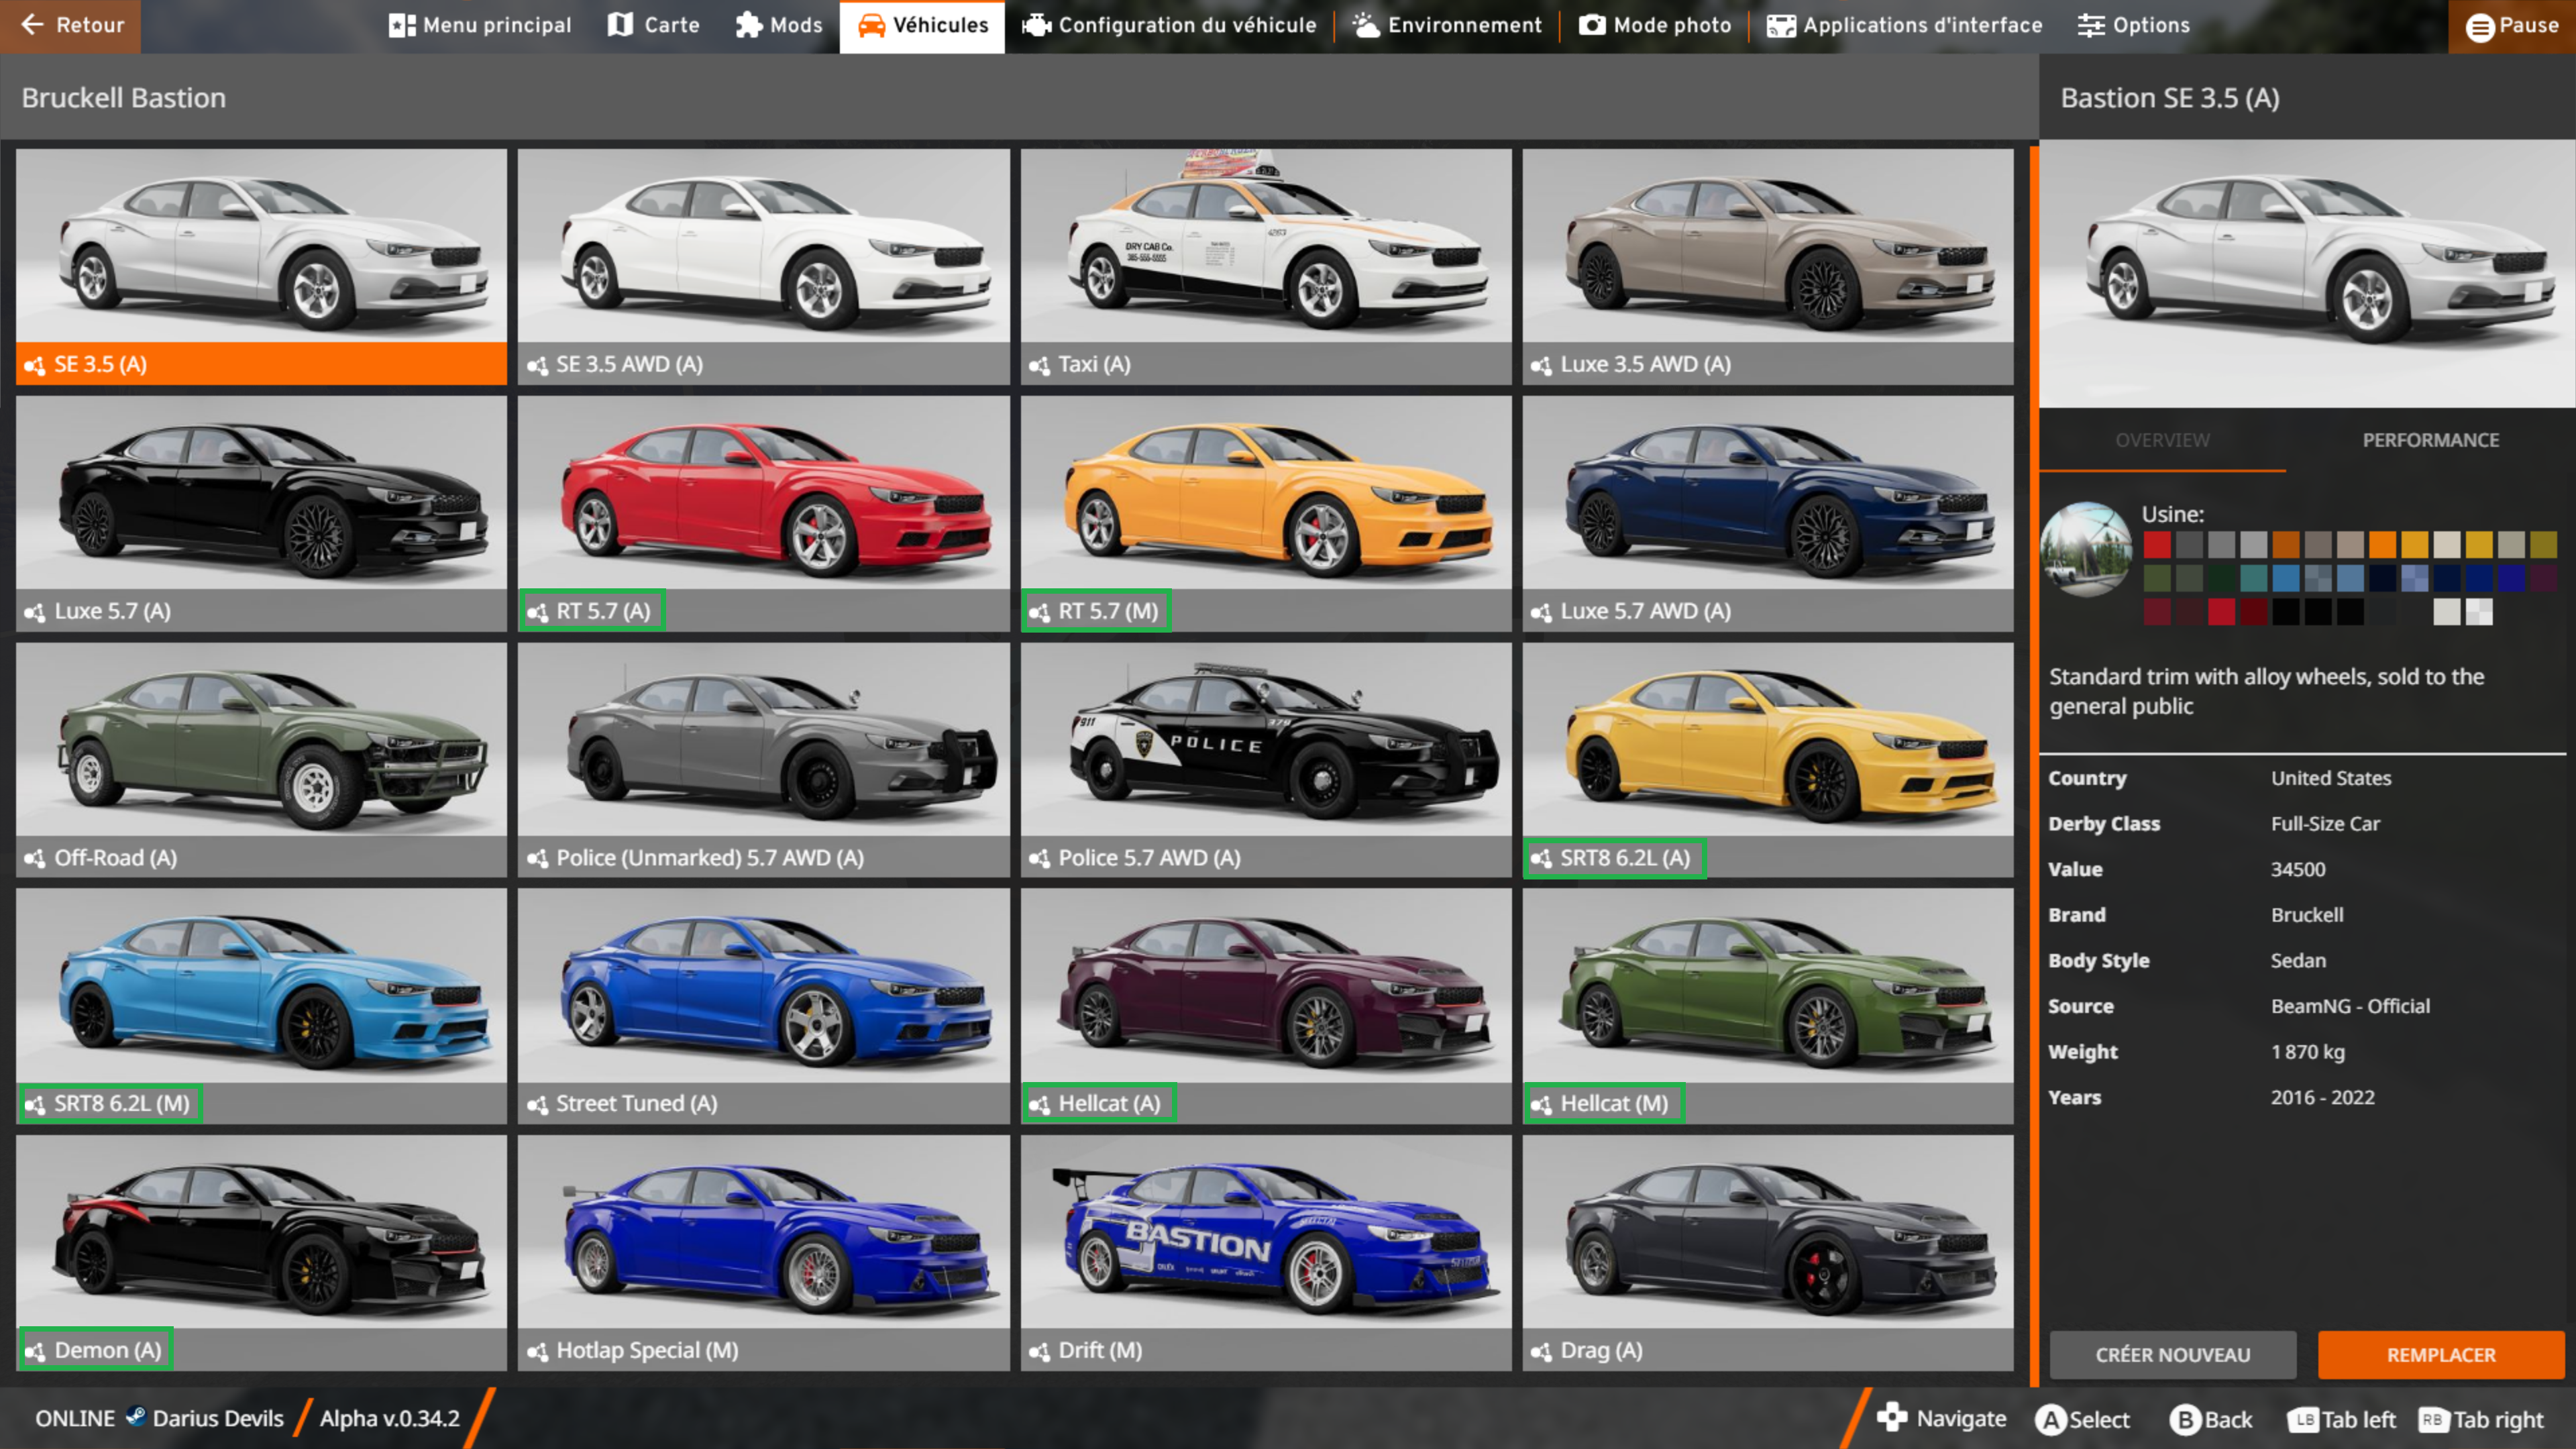
Task: Pick the first red factory color swatch
Action: (x=2157, y=545)
